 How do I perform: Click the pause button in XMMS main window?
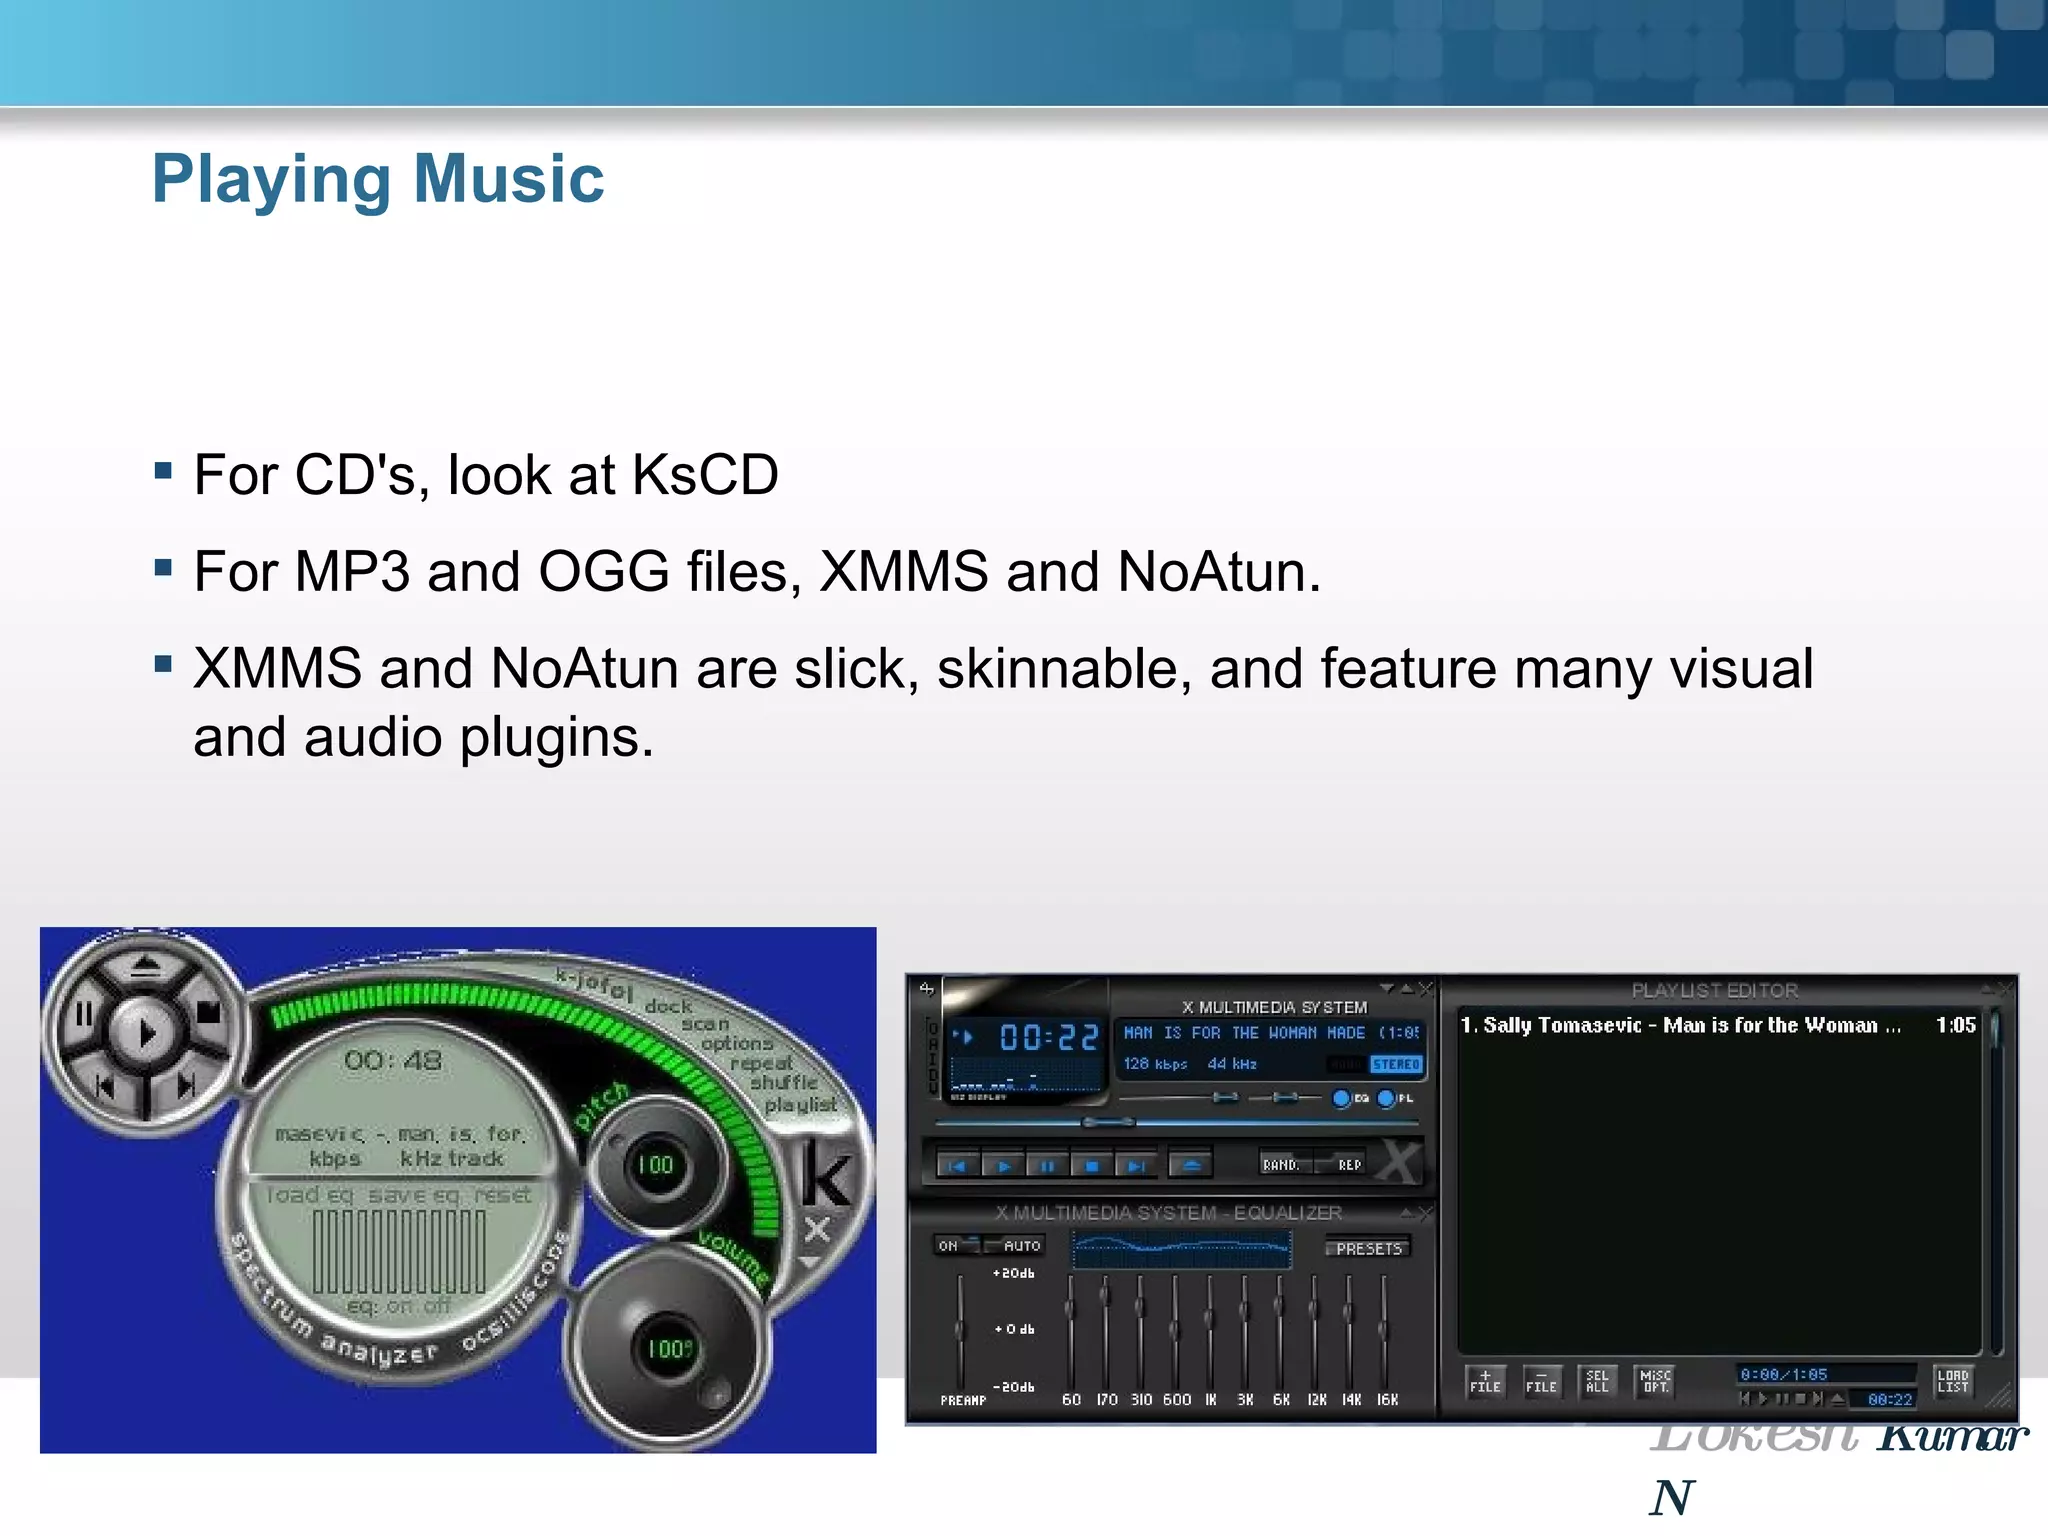coord(1047,1165)
